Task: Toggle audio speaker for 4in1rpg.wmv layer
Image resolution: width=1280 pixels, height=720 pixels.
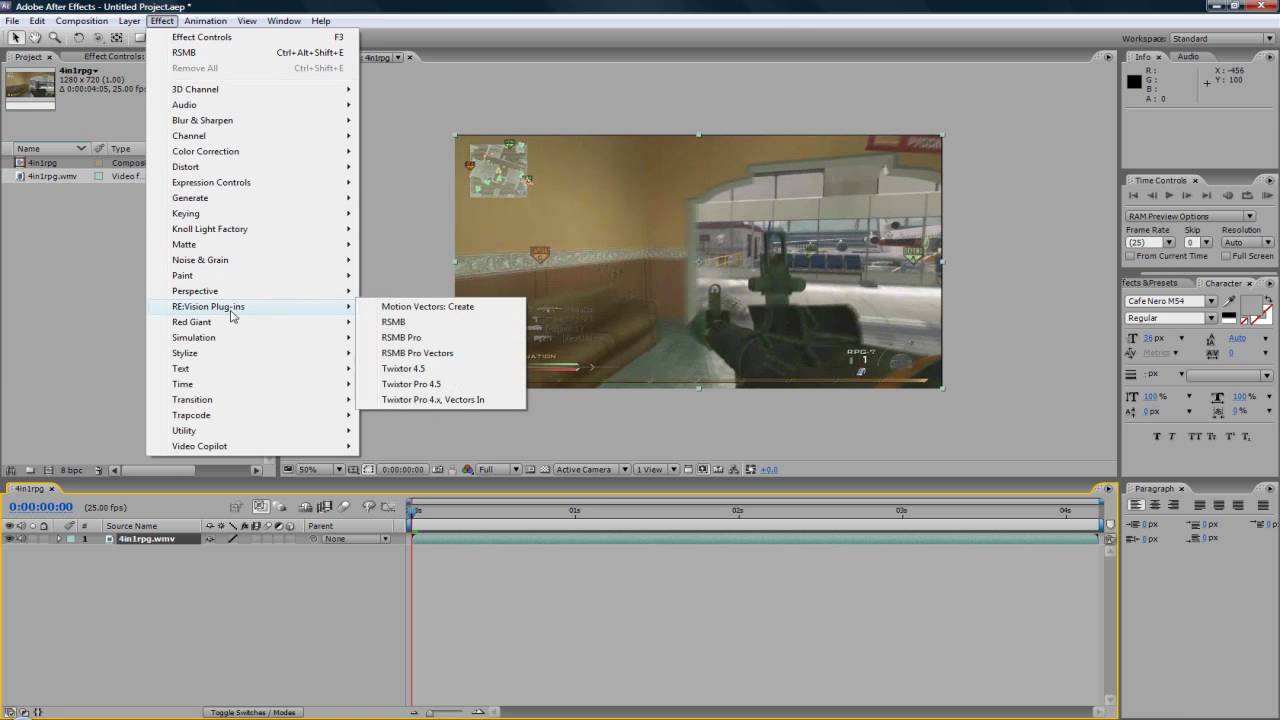Action: (21, 539)
